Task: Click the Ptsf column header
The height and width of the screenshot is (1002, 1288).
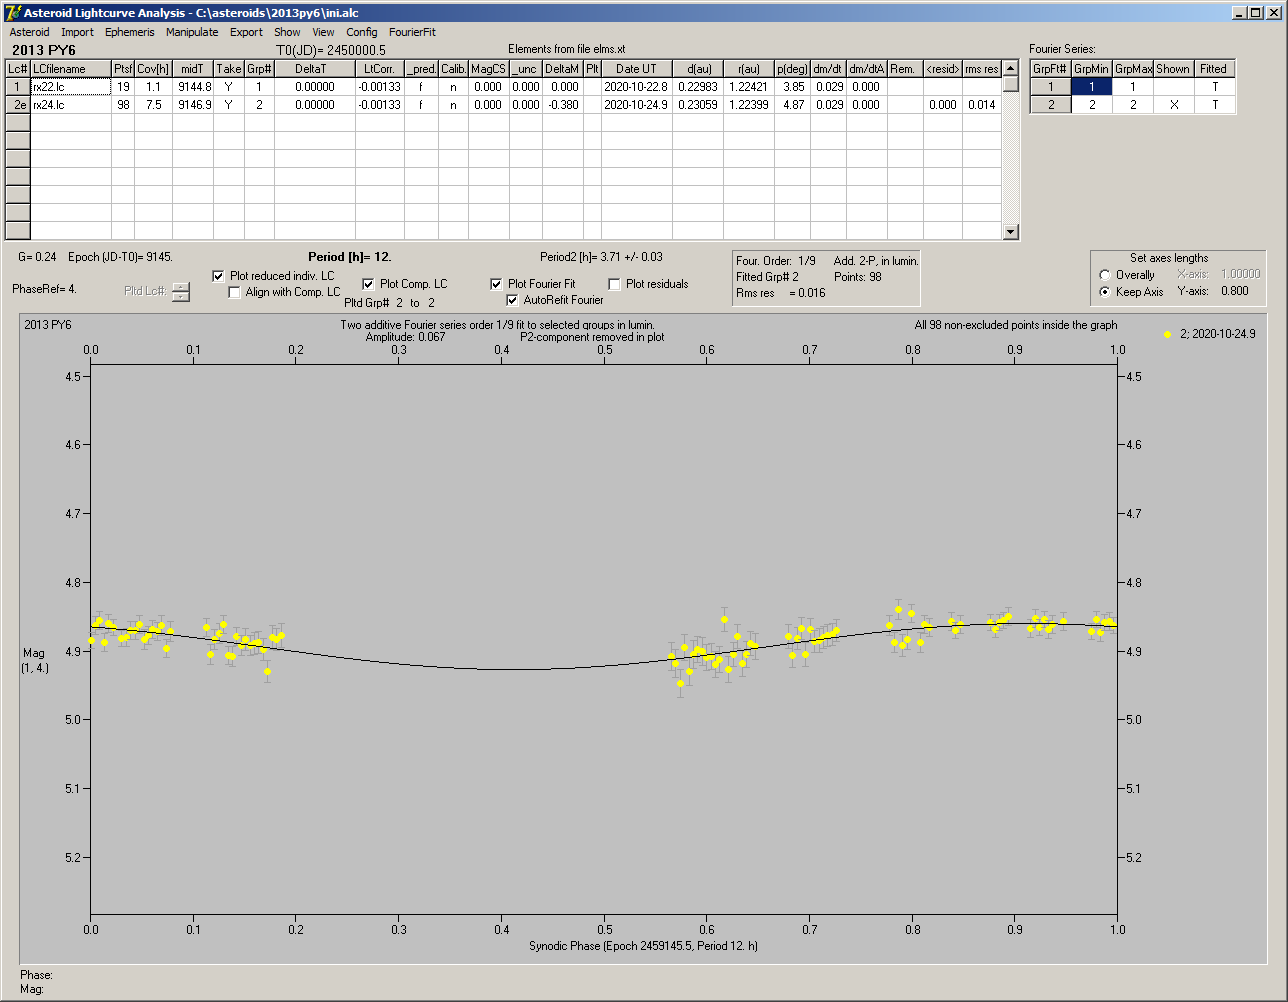Action: click(123, 69)
